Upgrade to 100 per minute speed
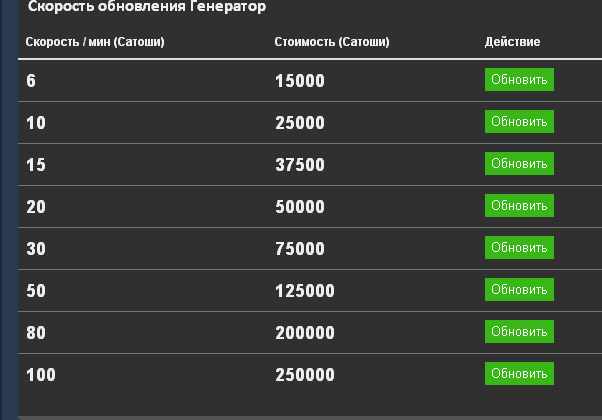Viewport: 602px width, 420px height. point(519,373)
